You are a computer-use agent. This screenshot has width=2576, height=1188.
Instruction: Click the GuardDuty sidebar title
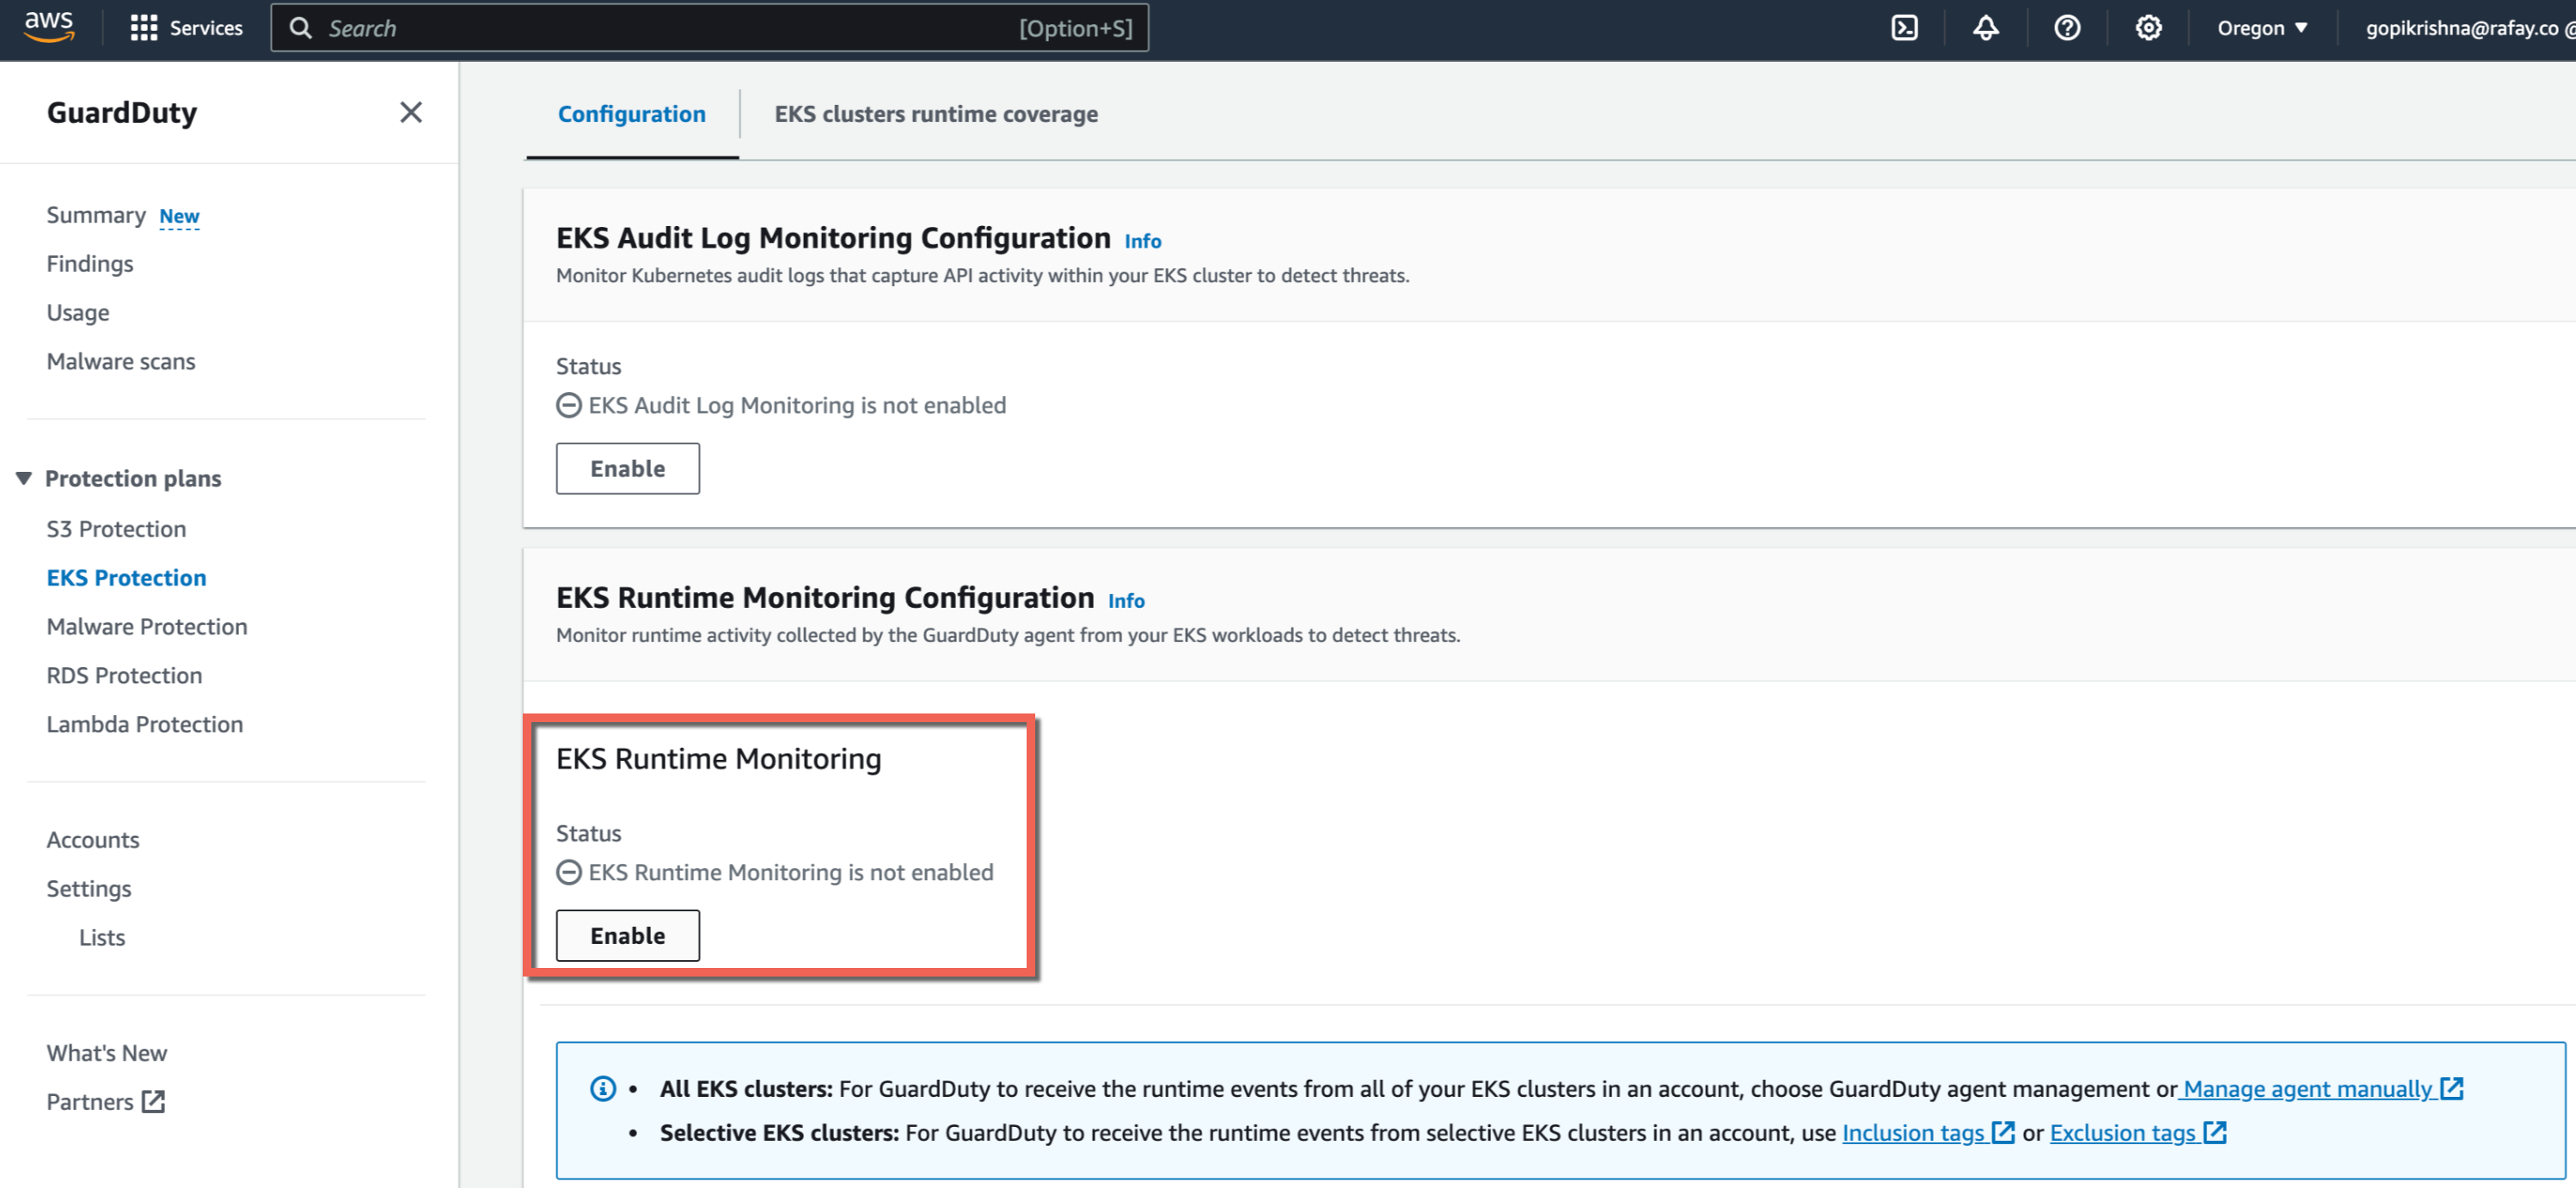[x=122, y=112]
